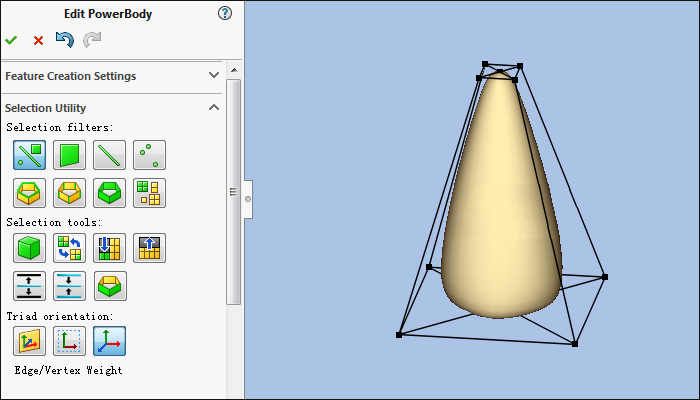This screenshot has height=400, width=700.
Task: Cancel edit with the red X
Action: pos(38,41)
